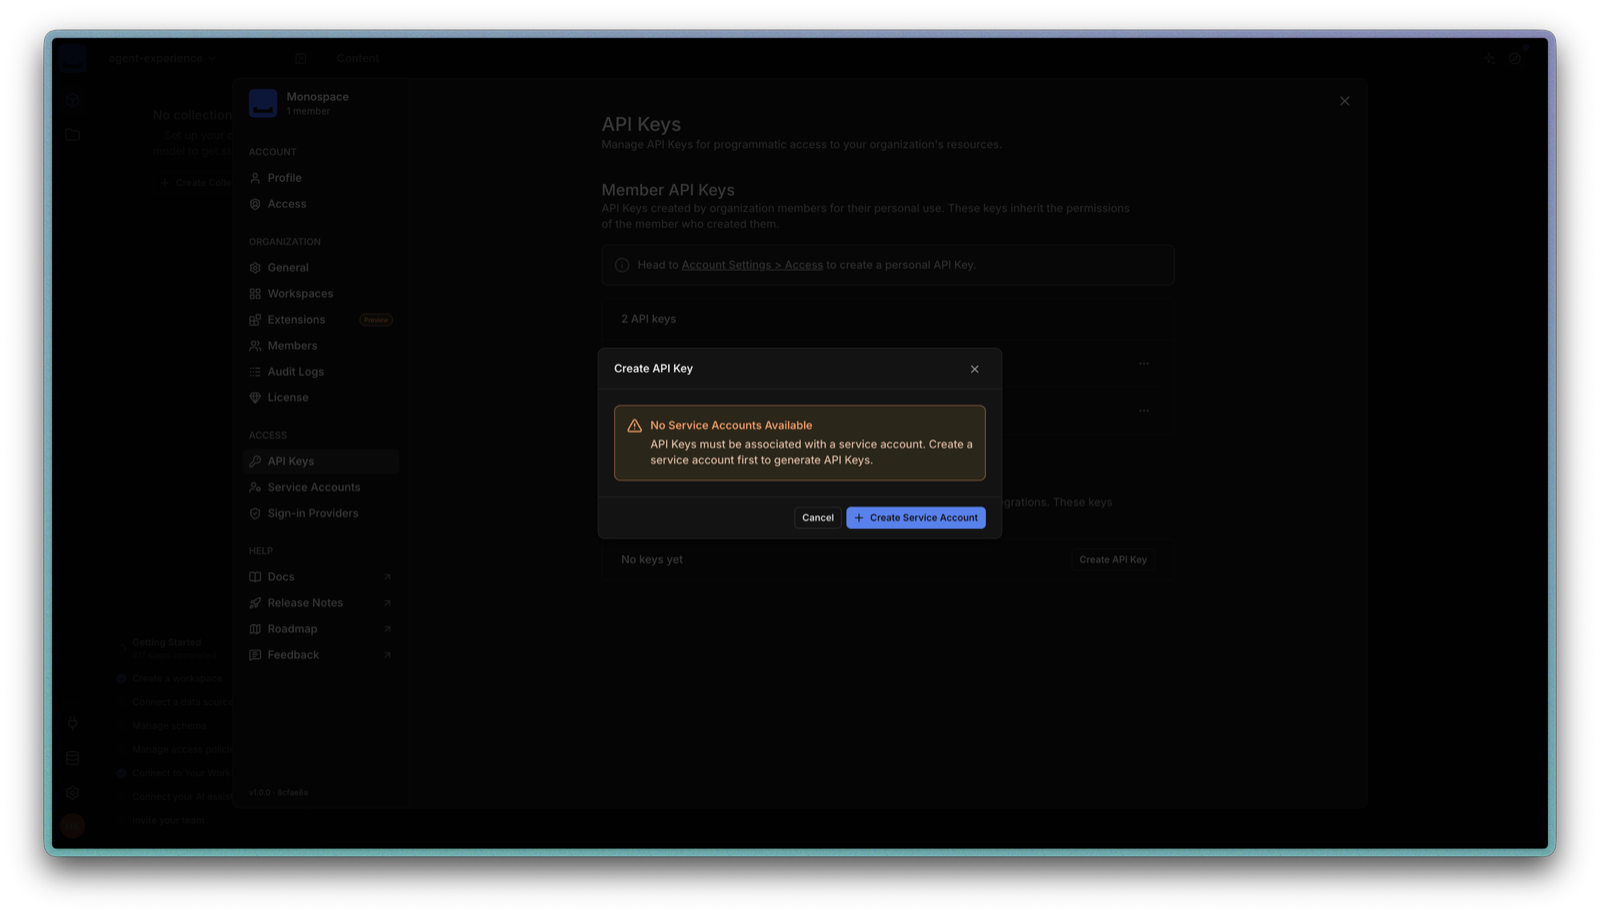This screenshot has width=1600, height=915.
Task: Click the 'Member API Keys' heading
Action: click(668, 190)
